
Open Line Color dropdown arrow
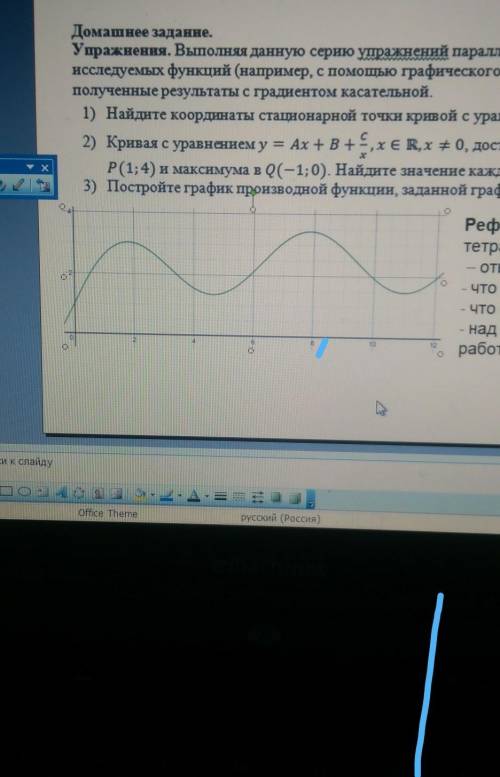coord(180,495)
